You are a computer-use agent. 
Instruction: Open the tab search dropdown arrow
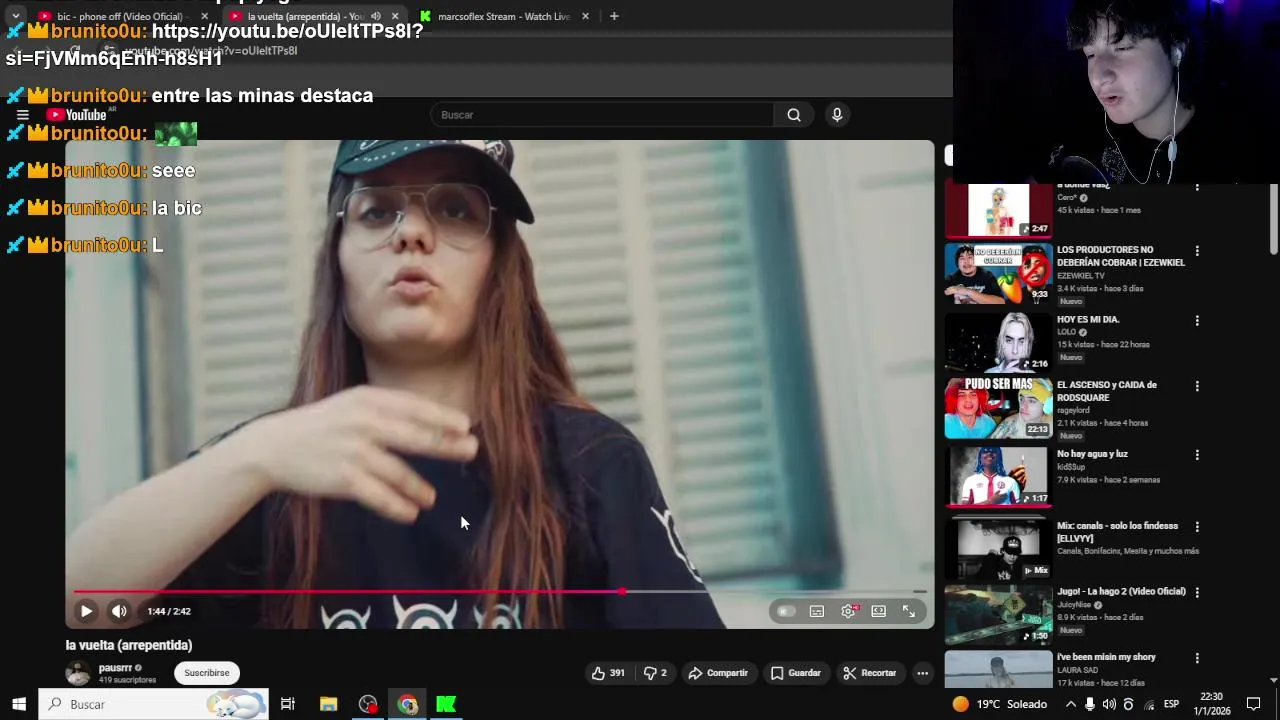point(16,16)
